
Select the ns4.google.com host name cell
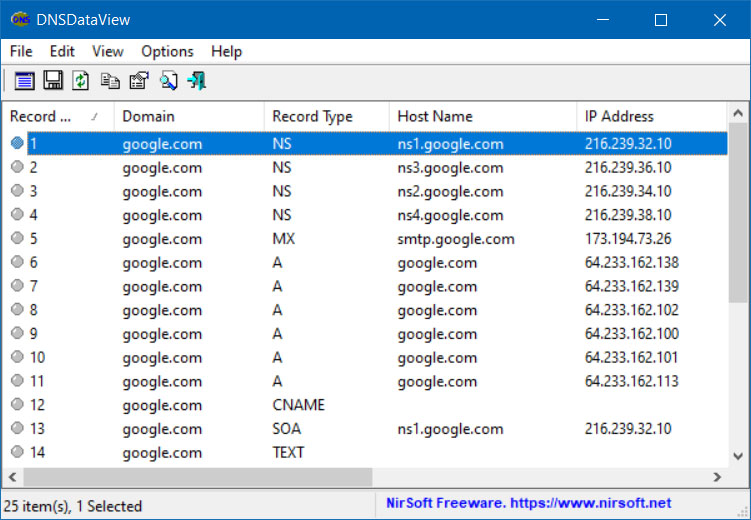[x=450, y=215]
